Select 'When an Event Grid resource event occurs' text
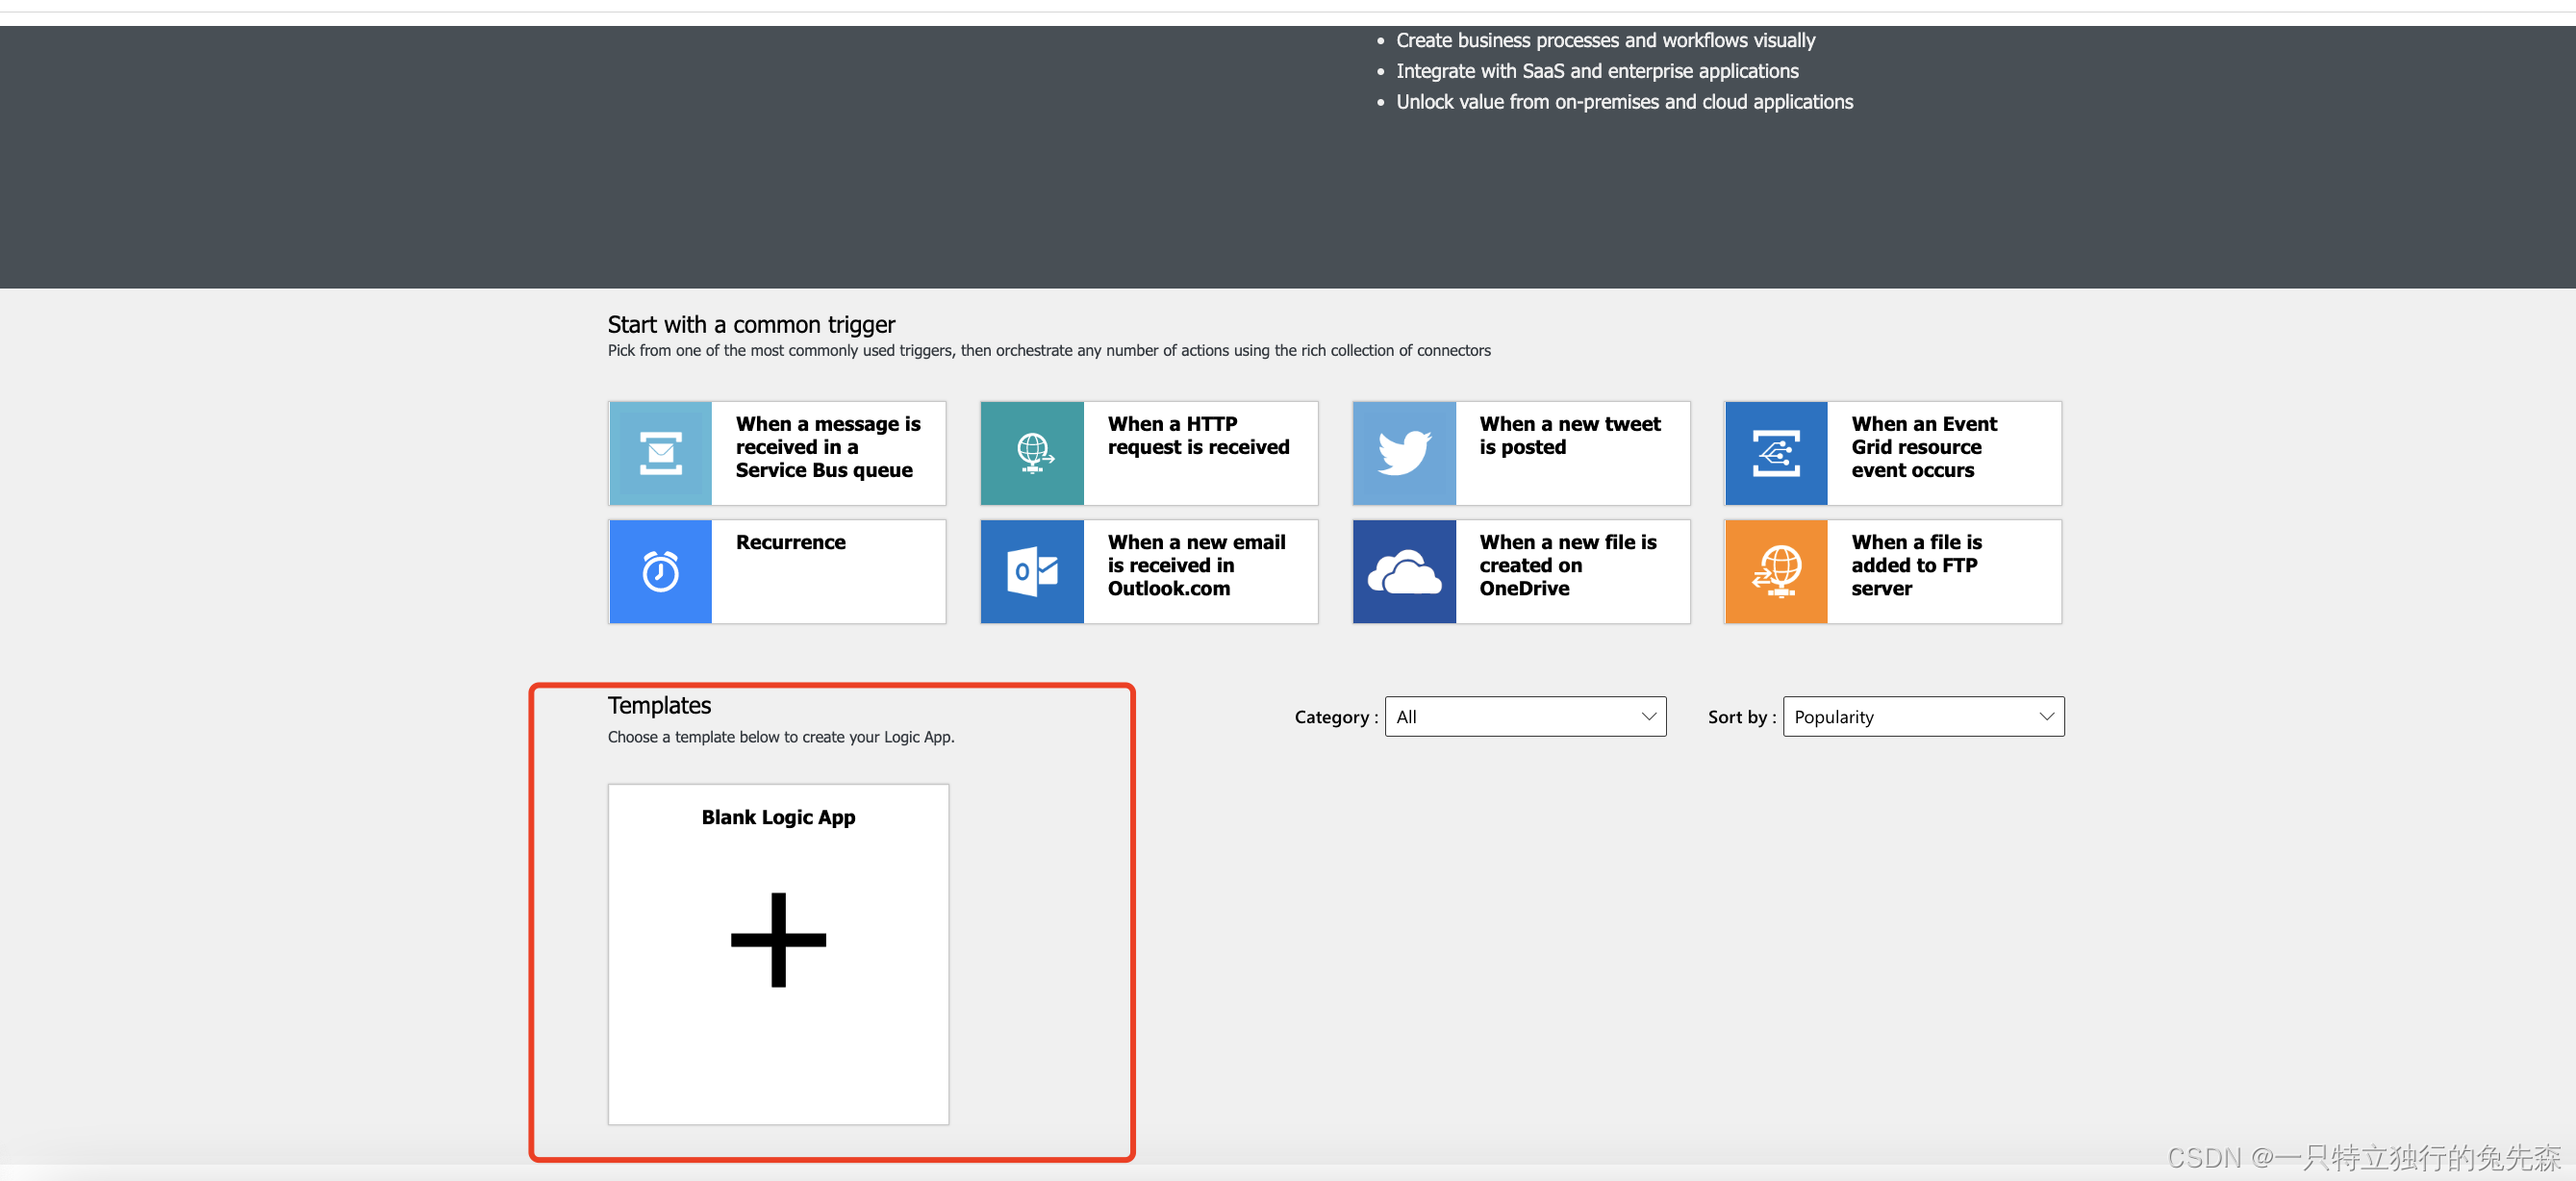This screenshot has height=1181, width=2576. [1922, 447]
